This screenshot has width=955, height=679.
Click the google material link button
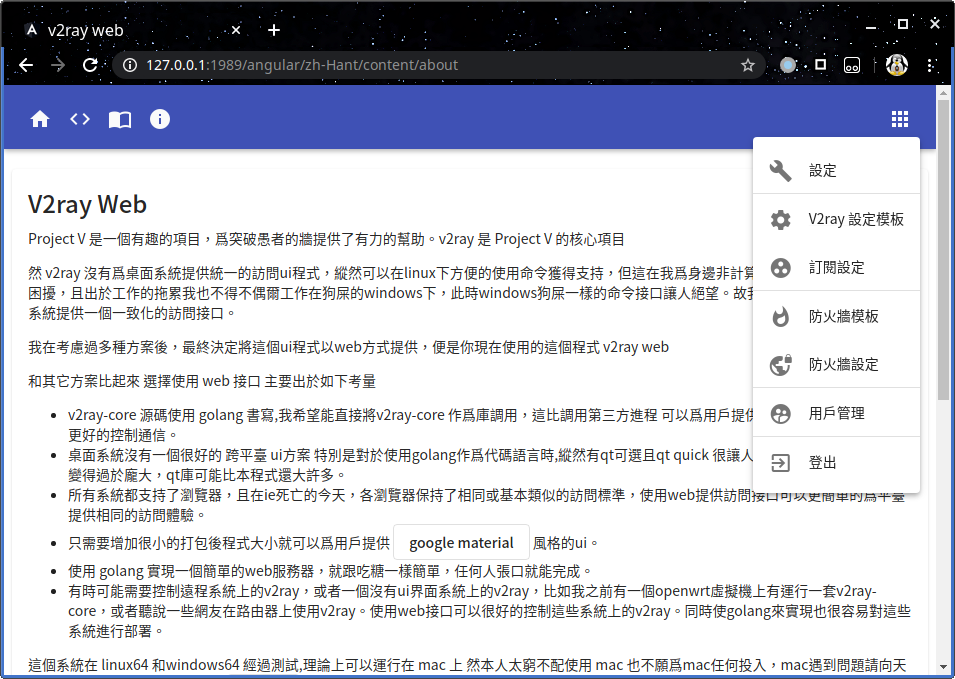[461, 543]
